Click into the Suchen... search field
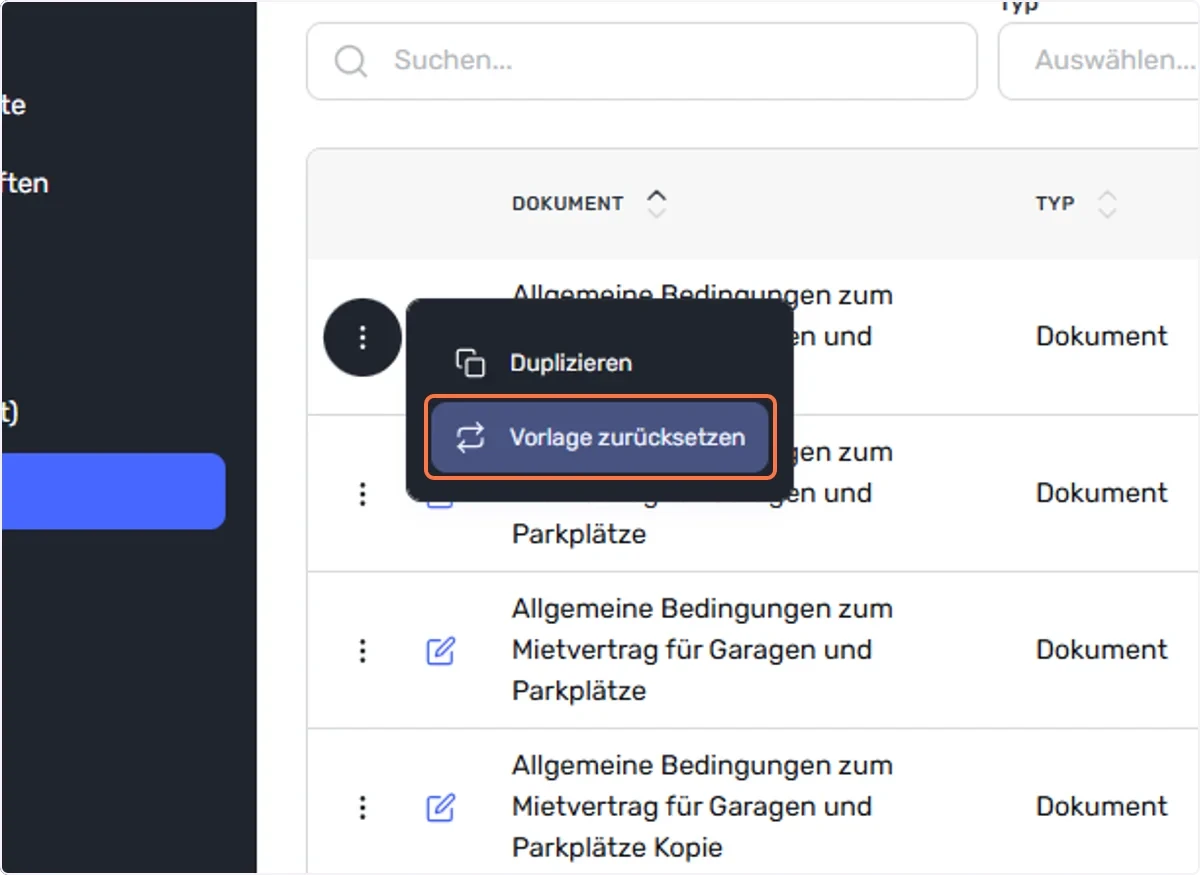Screen dimensions: 1200x875 click(641, 61)
